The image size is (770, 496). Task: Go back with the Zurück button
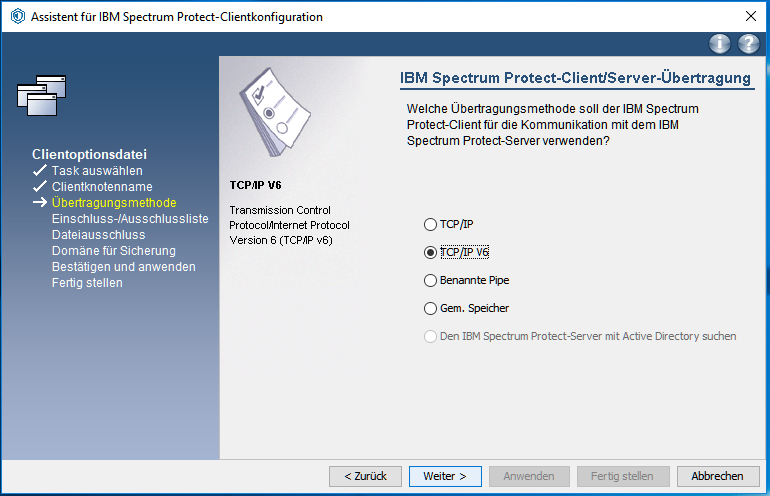click(x=365, y=476)
